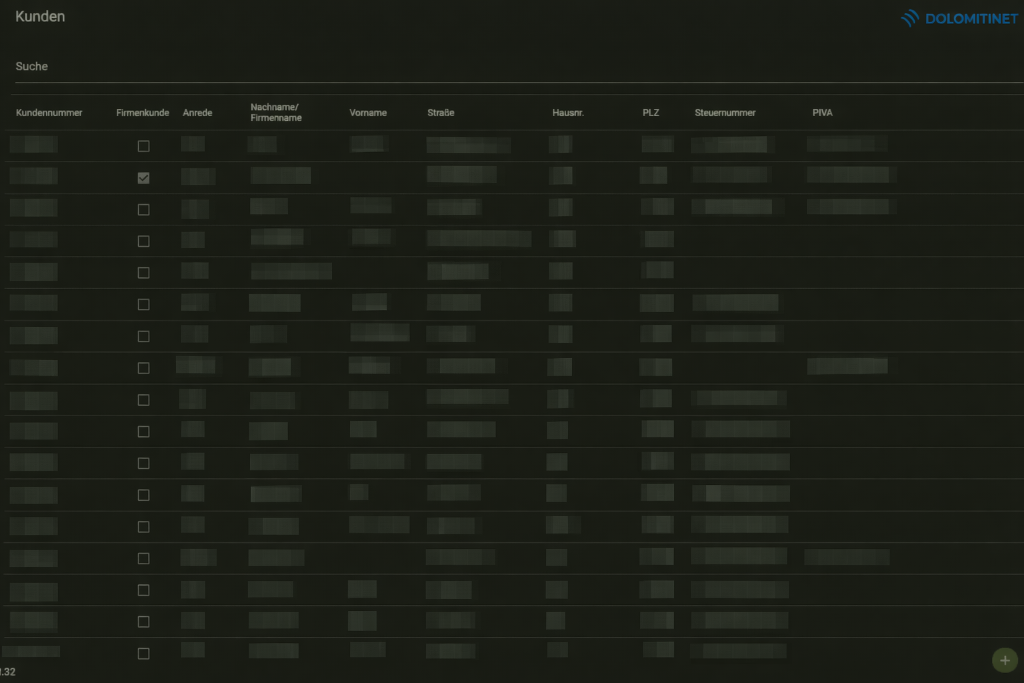
Task: Focus the Suche search field
Action: tap(500, 67)
